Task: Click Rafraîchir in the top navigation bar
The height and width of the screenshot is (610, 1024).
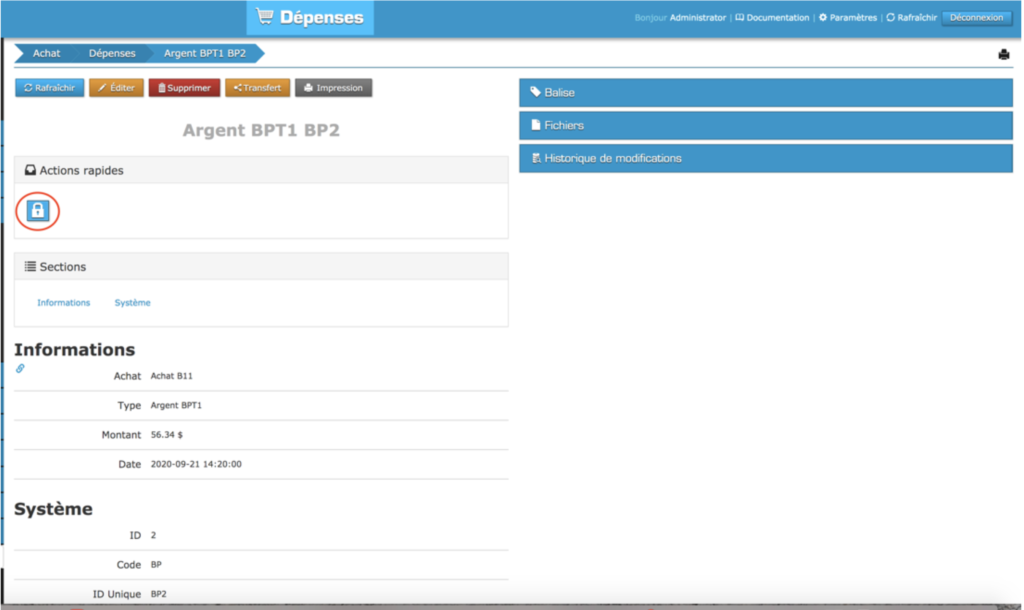Action: [x=911, y=18]
